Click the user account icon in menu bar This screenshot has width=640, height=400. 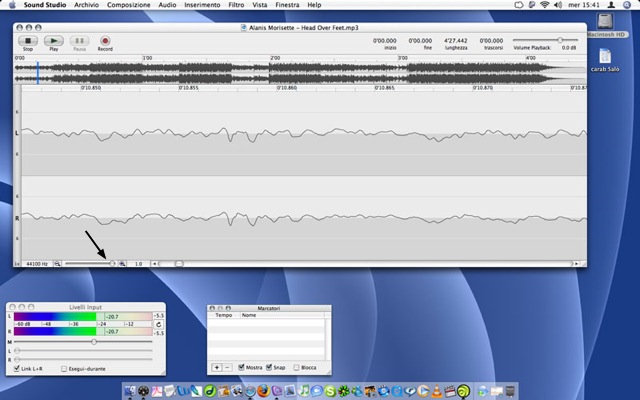pos(611,5)
